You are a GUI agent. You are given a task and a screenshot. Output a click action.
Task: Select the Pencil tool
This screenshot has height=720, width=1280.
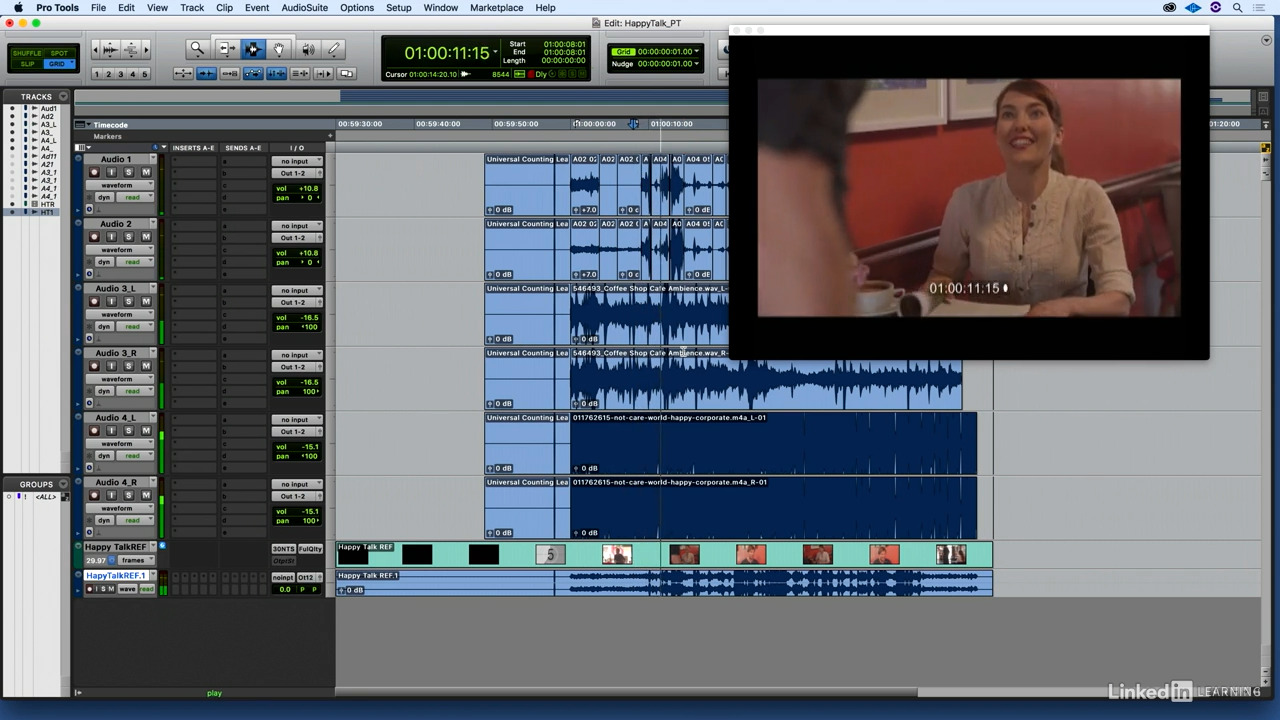tap(334, 49)
